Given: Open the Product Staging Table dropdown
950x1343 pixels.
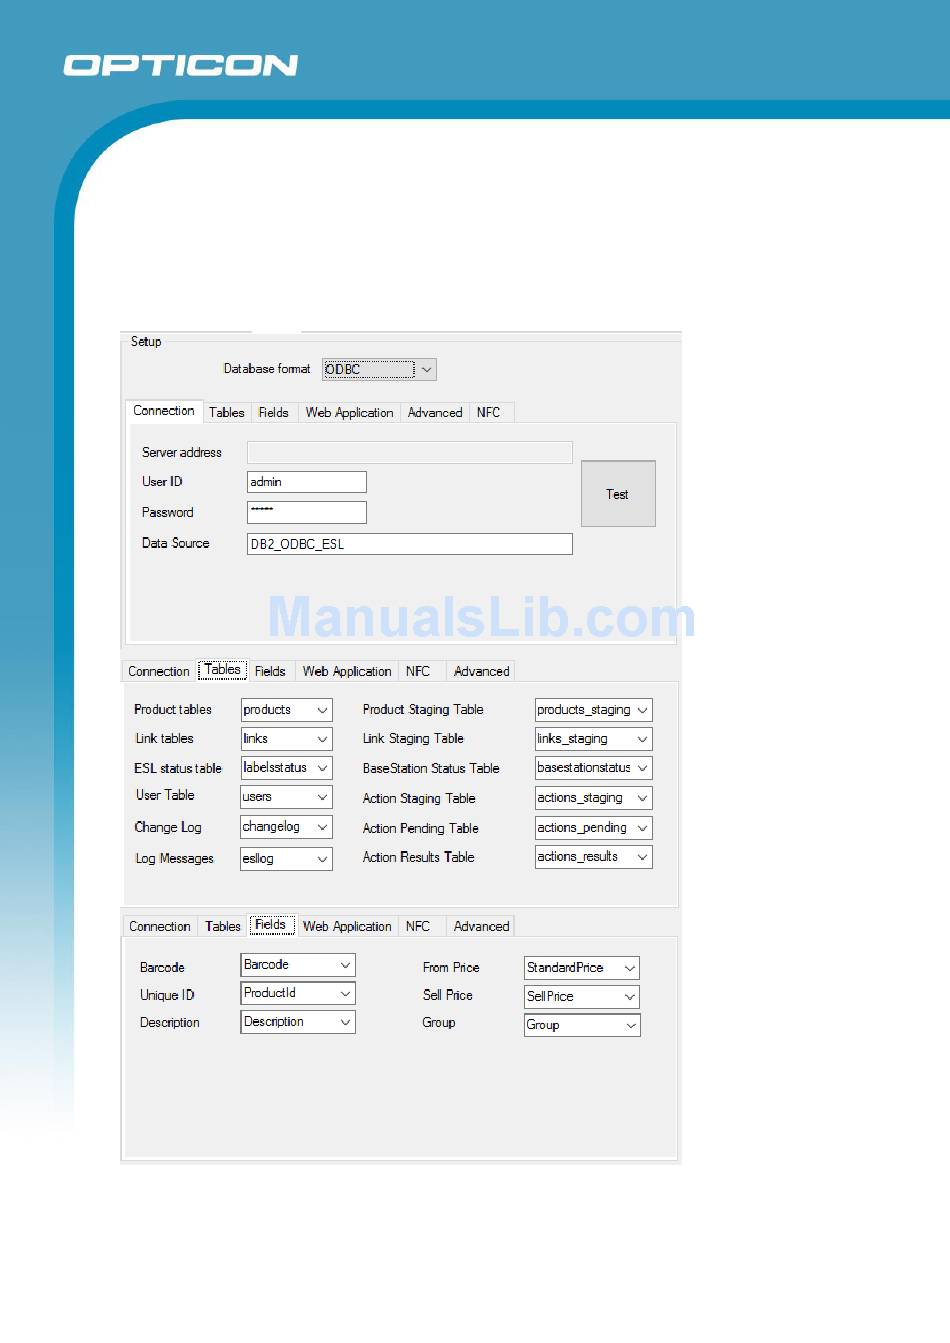Looking at the screenshot, I should (x=593, y=710).
